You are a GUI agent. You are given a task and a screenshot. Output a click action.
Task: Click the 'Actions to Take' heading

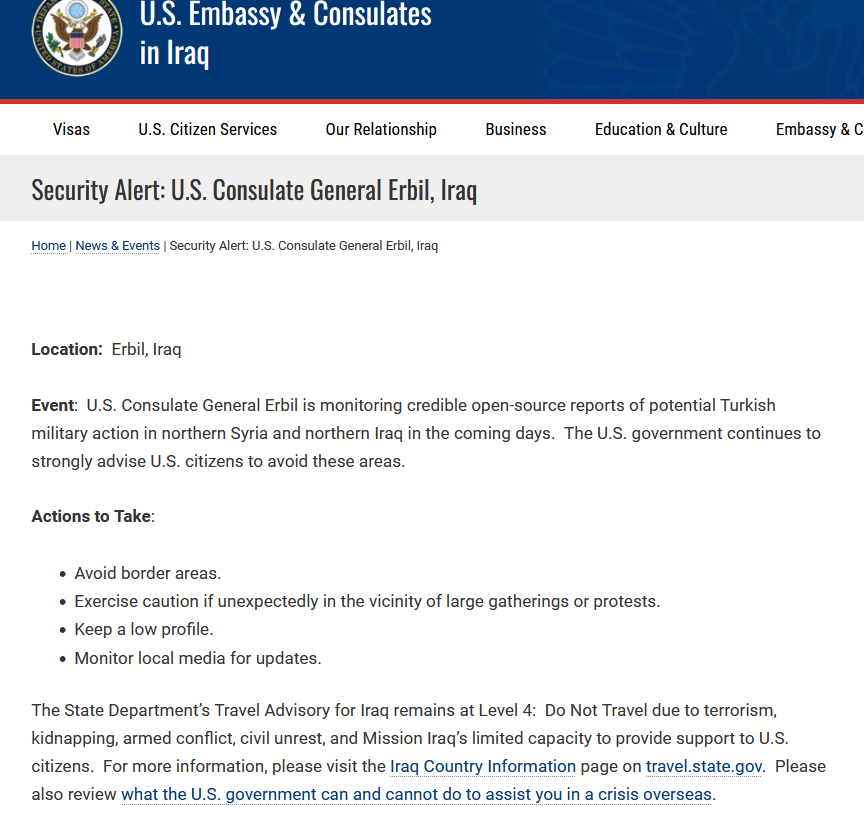pyautogui.click(x=93, y=516)
